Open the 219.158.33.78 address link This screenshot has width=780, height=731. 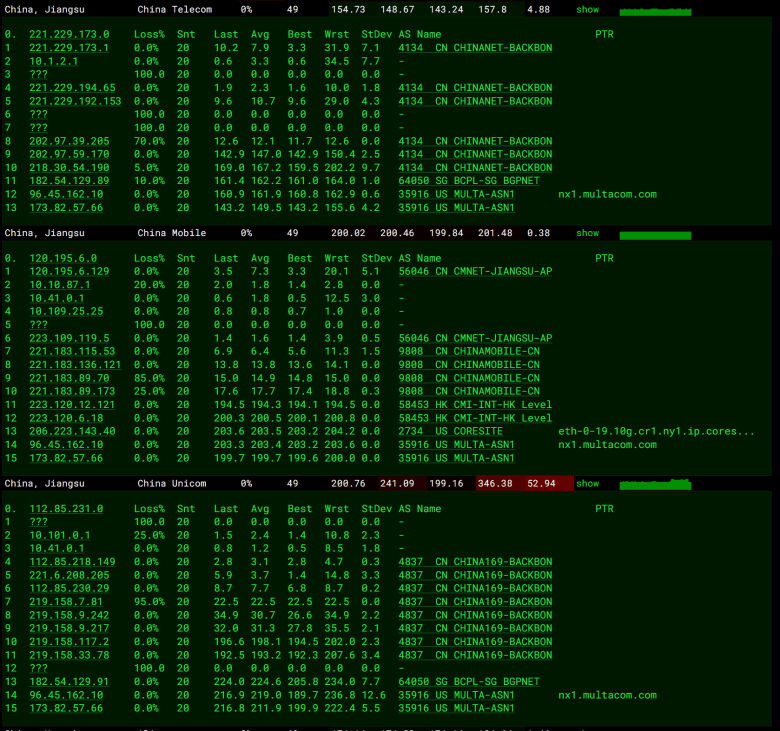tap(69, 656)
